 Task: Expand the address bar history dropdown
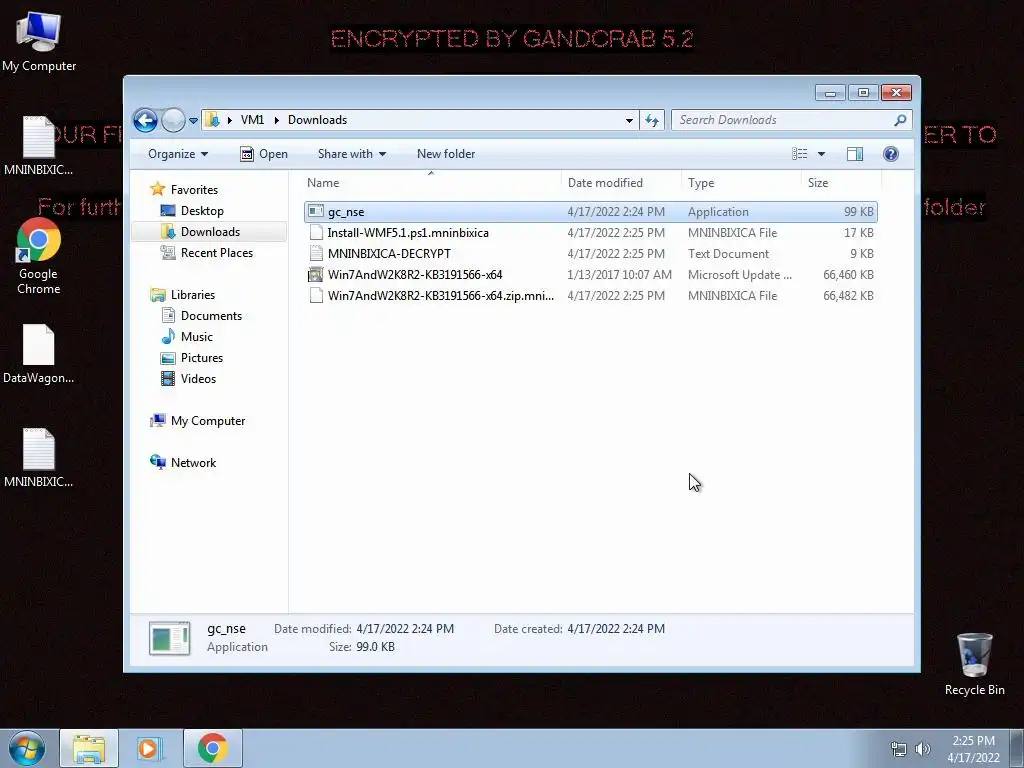(629, 120)
